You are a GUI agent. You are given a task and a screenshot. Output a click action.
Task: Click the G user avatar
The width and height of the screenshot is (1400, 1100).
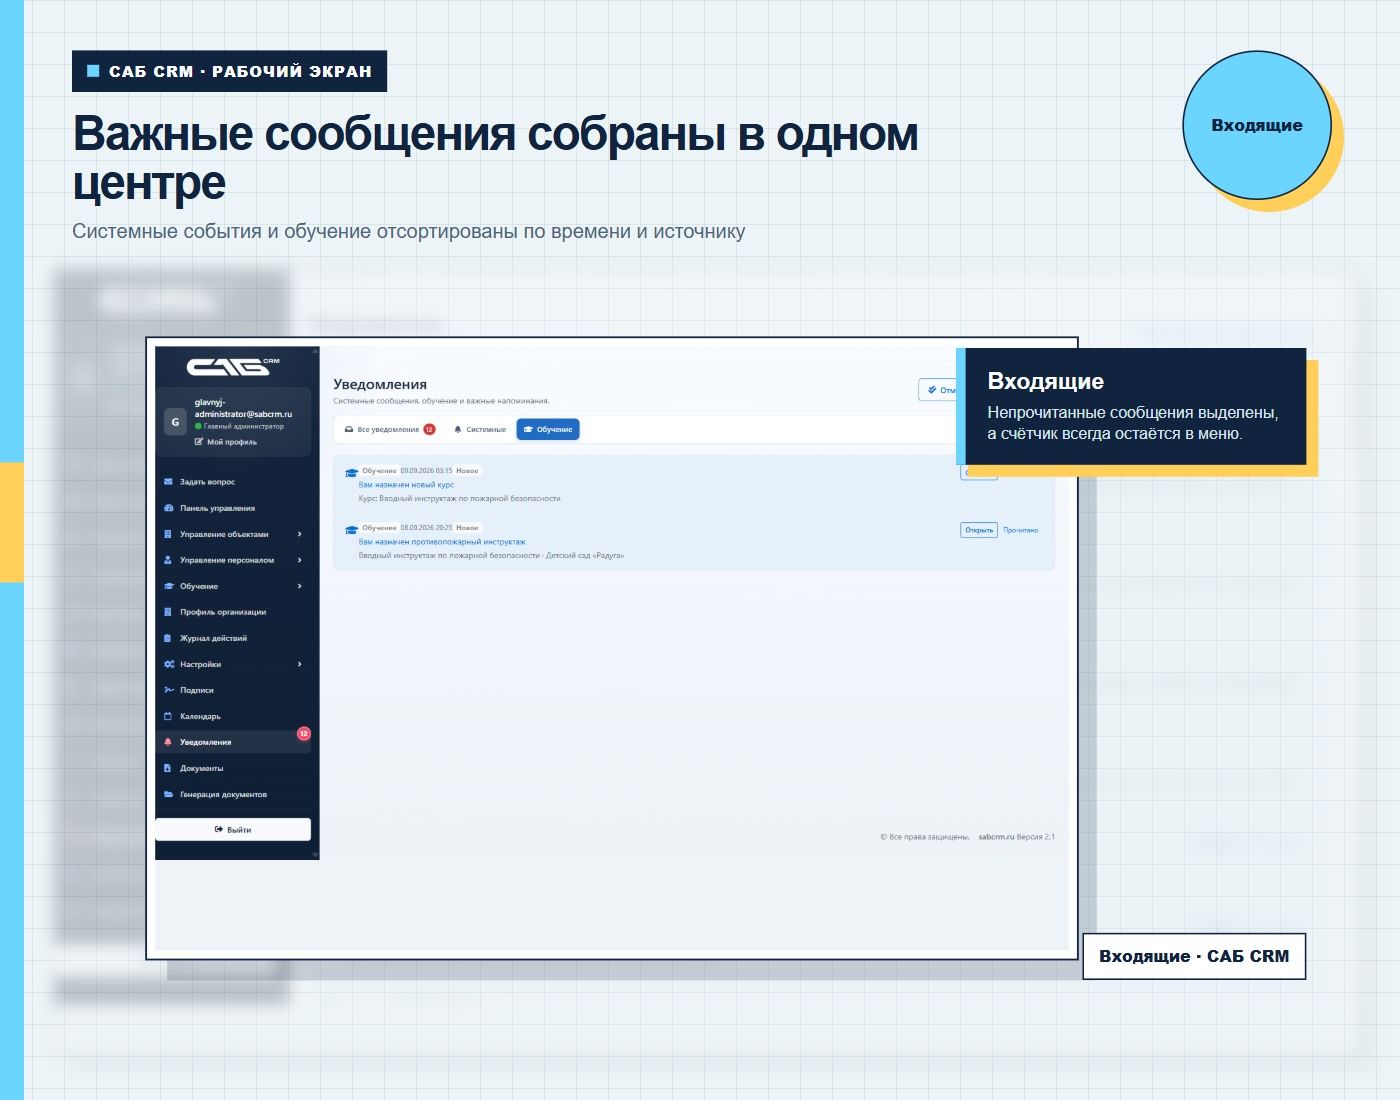point(175,422)
